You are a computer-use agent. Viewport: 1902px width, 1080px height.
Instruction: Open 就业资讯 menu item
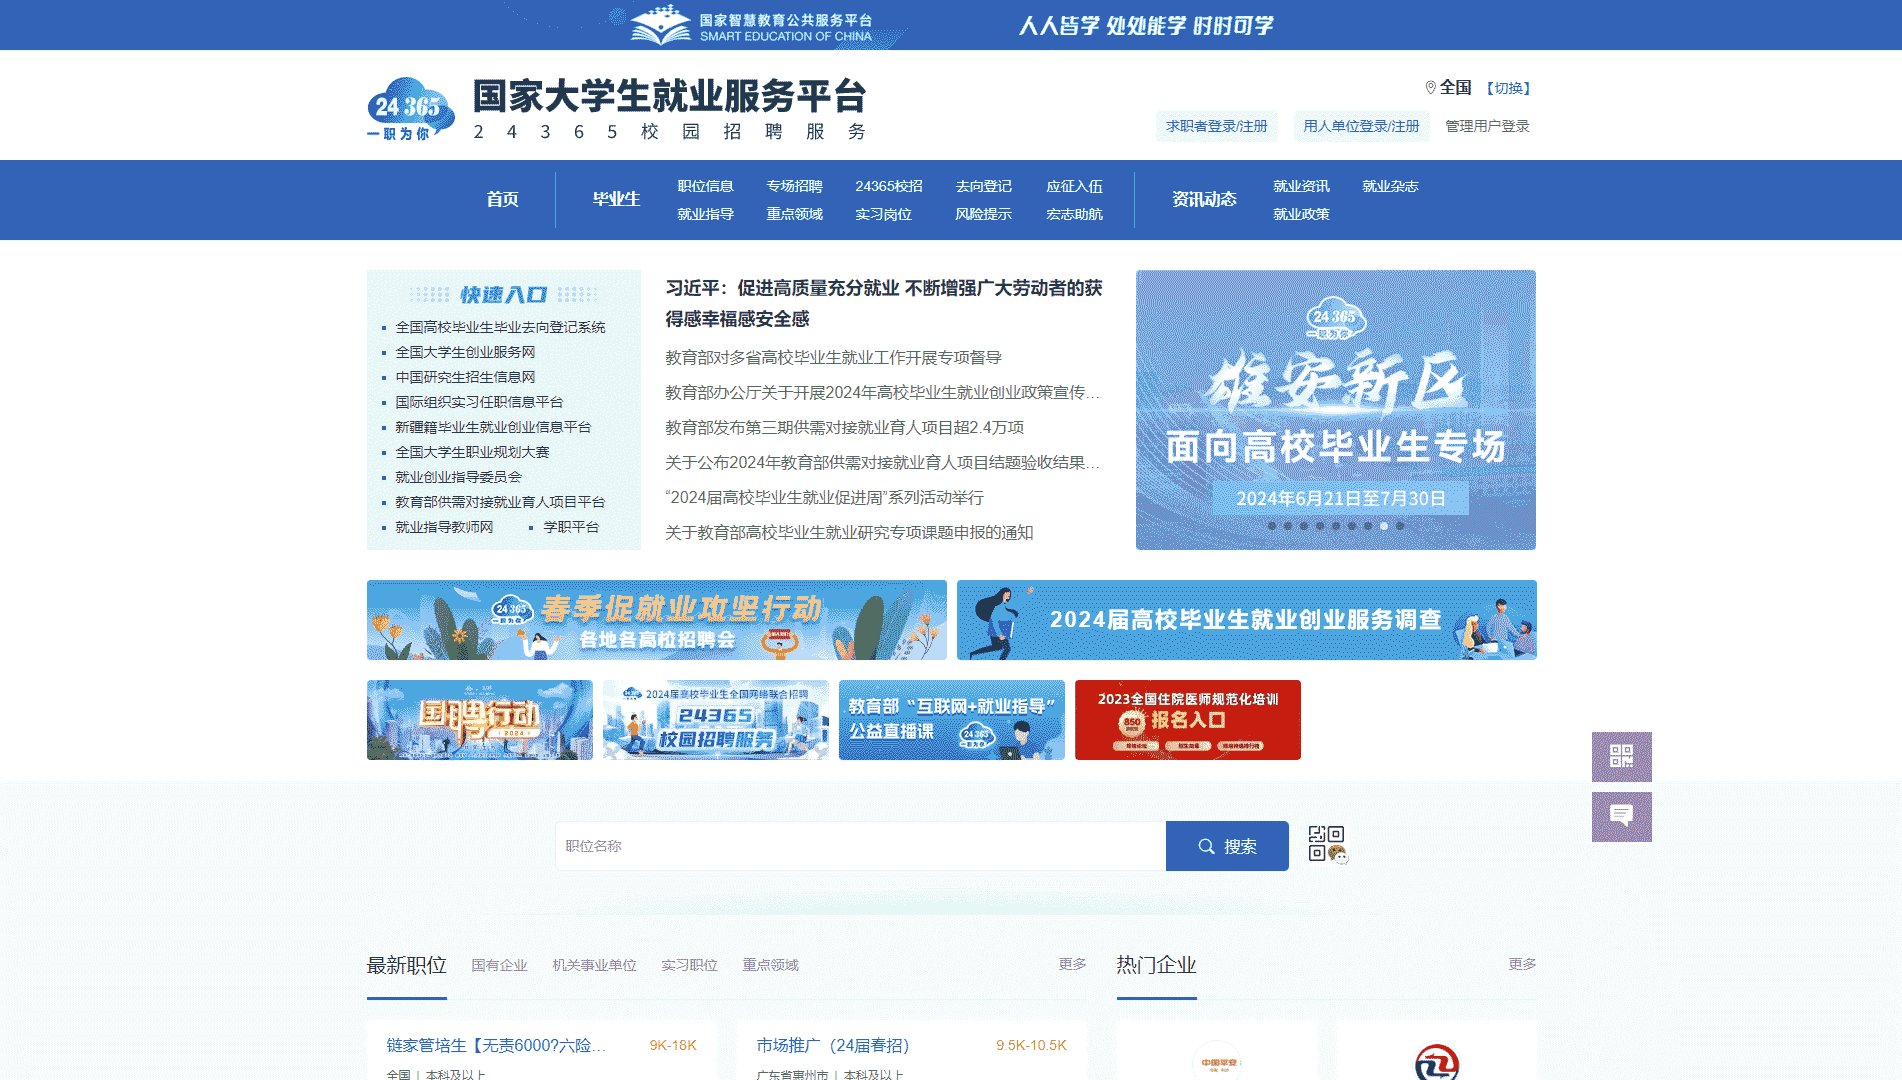pyautogui.click(x=1301, y=186)
